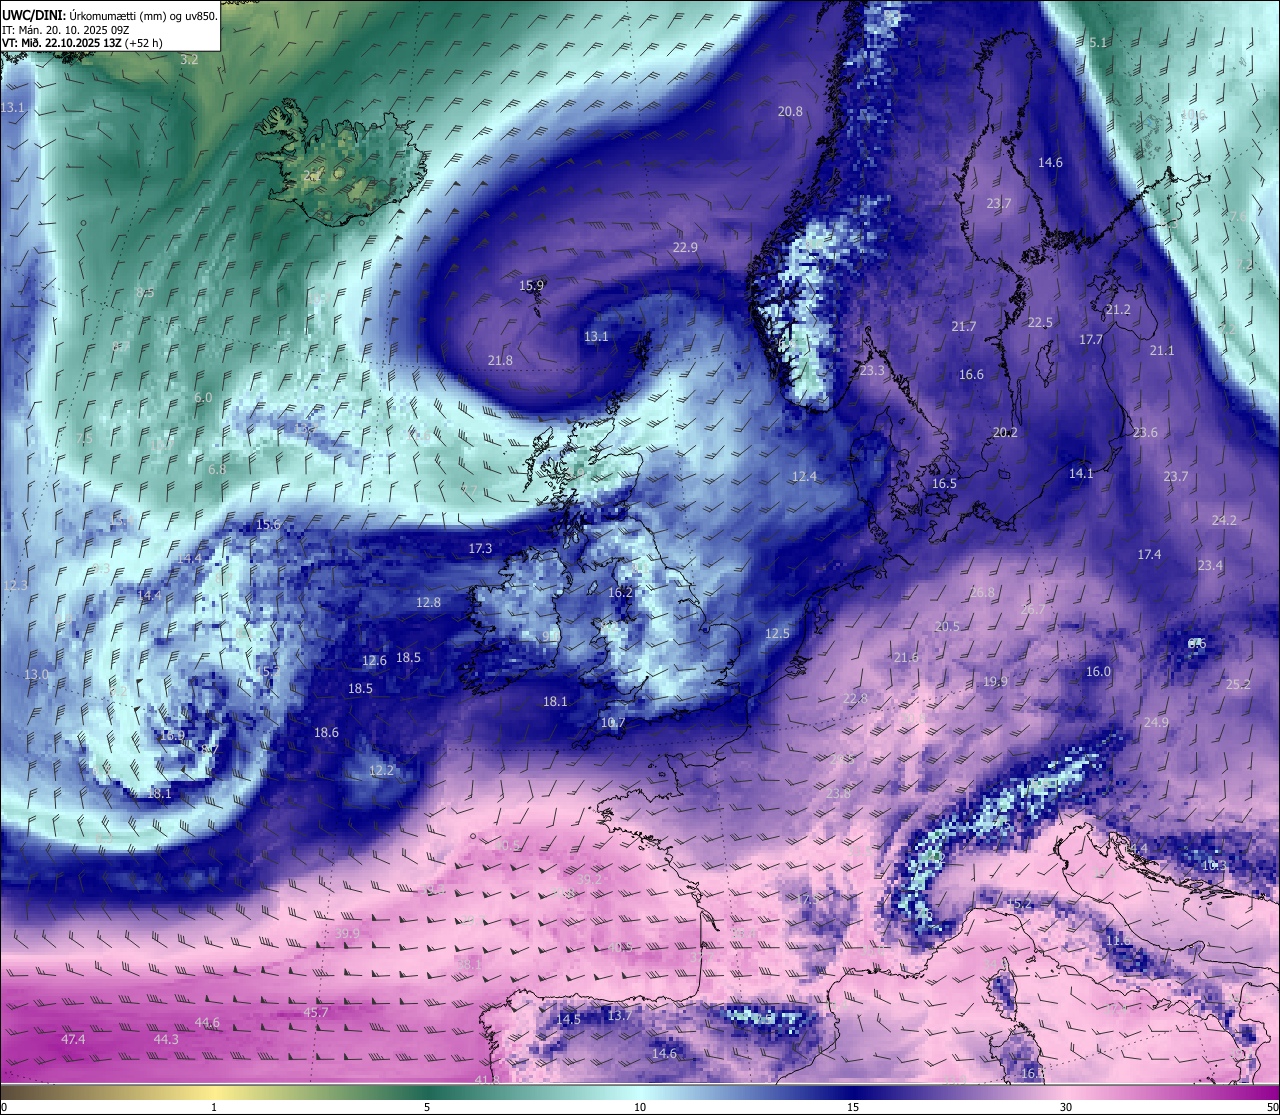Click the 21.8 value on the map

coord(500,360)
